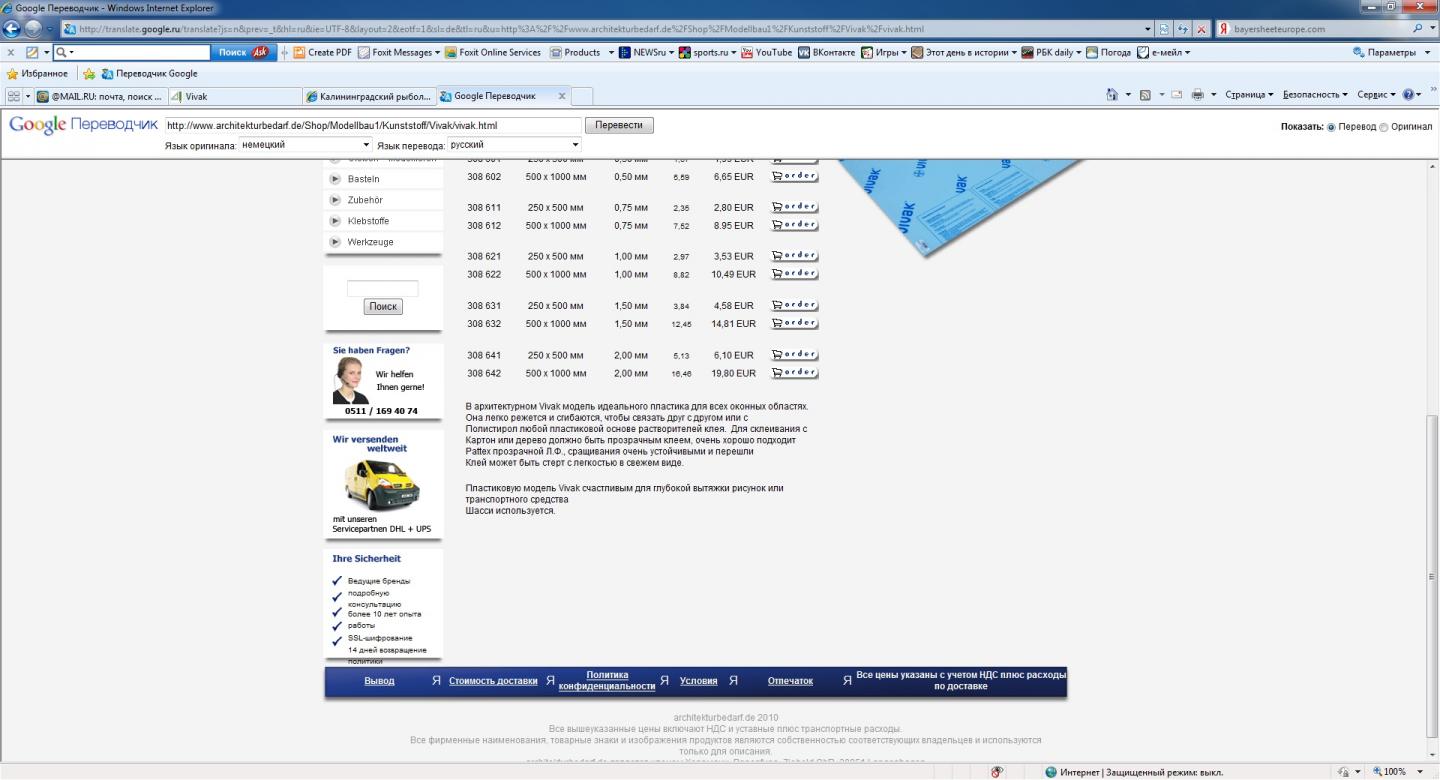Click the Stop loading red X icon
1440x780 pixels.
1201,29
